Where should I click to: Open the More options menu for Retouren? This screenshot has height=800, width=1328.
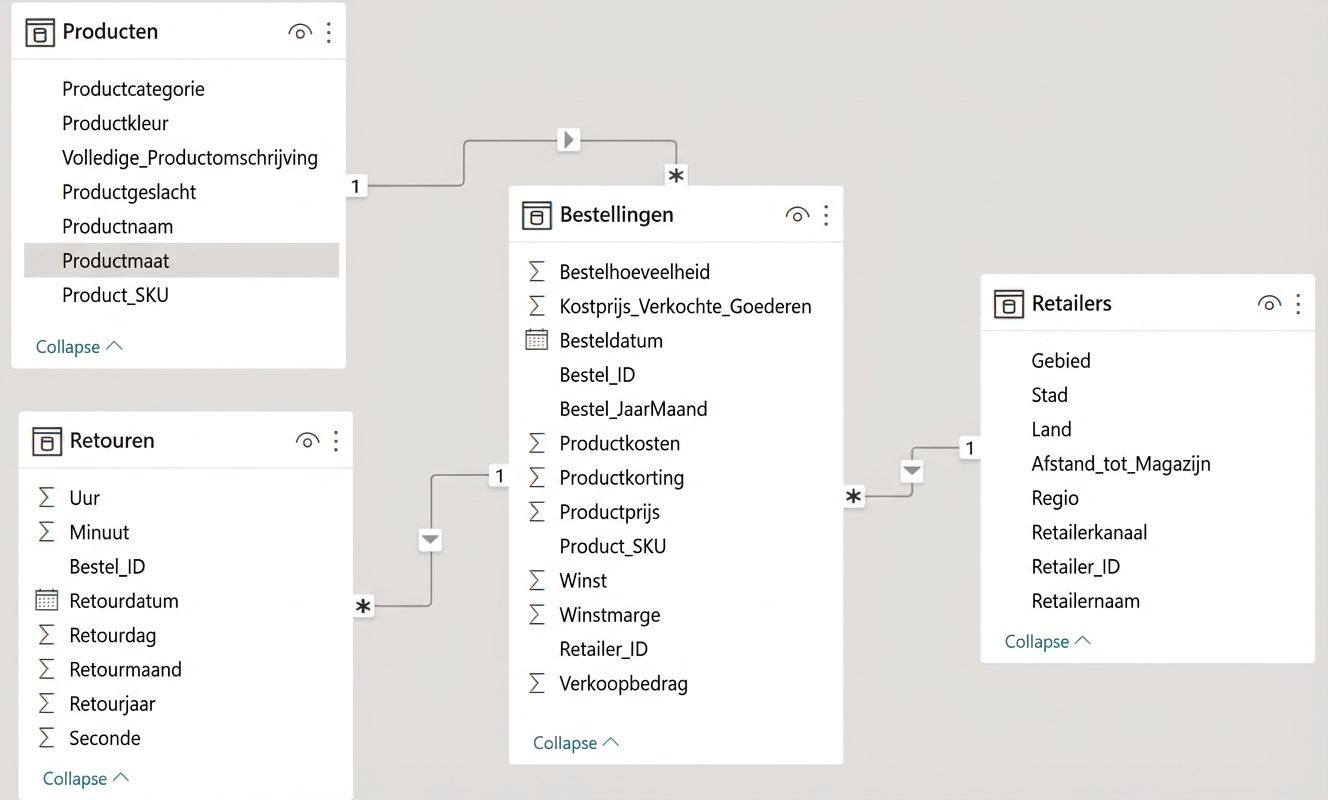click(x=336, y=440)
